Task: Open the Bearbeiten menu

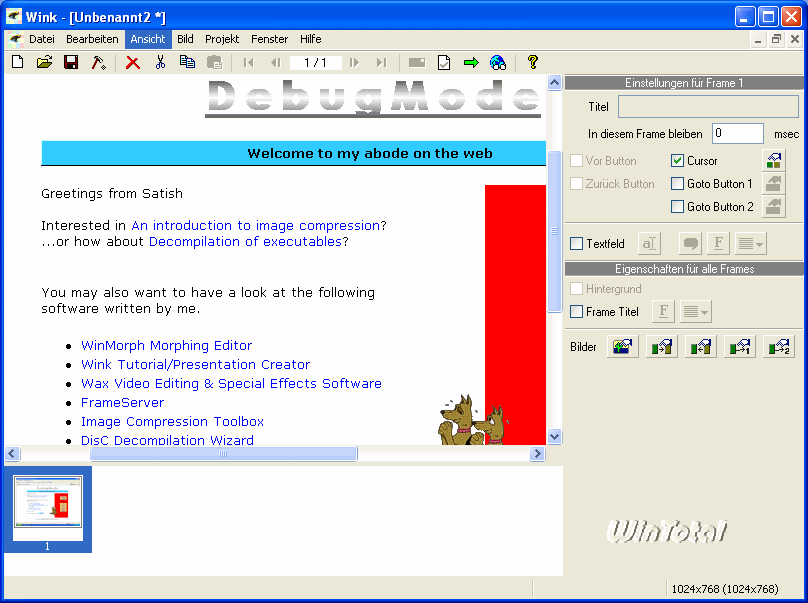Action: point(92,39)
